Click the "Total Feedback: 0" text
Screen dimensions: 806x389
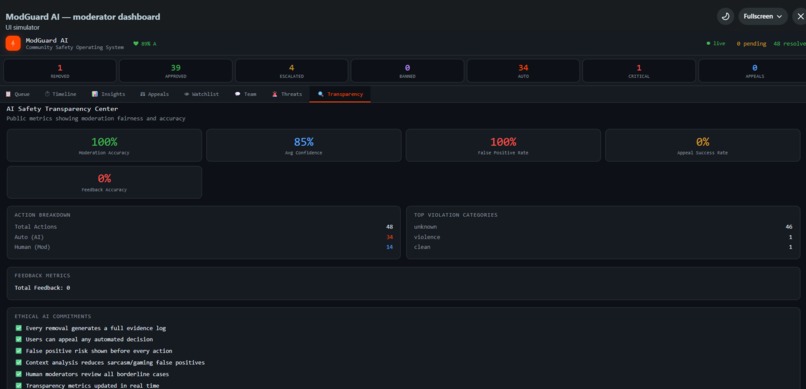tap(42, 288)
